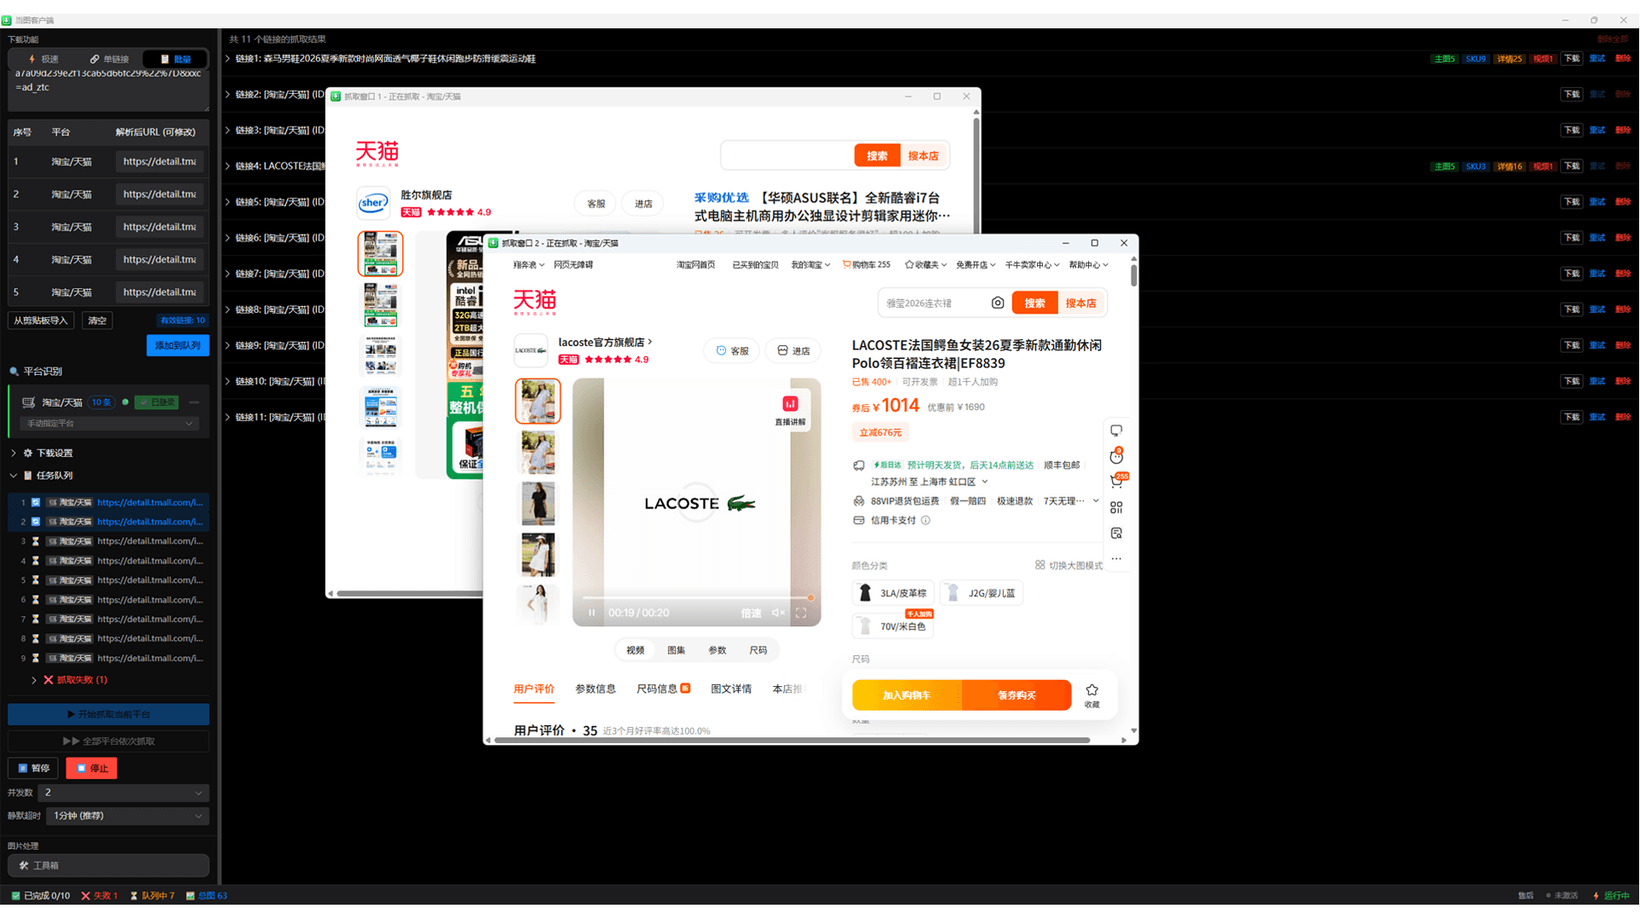Viewport: 1640px width, 922px height.
Task: Click 主图5 tag on 链接1 row
Action: [1445, 59]
